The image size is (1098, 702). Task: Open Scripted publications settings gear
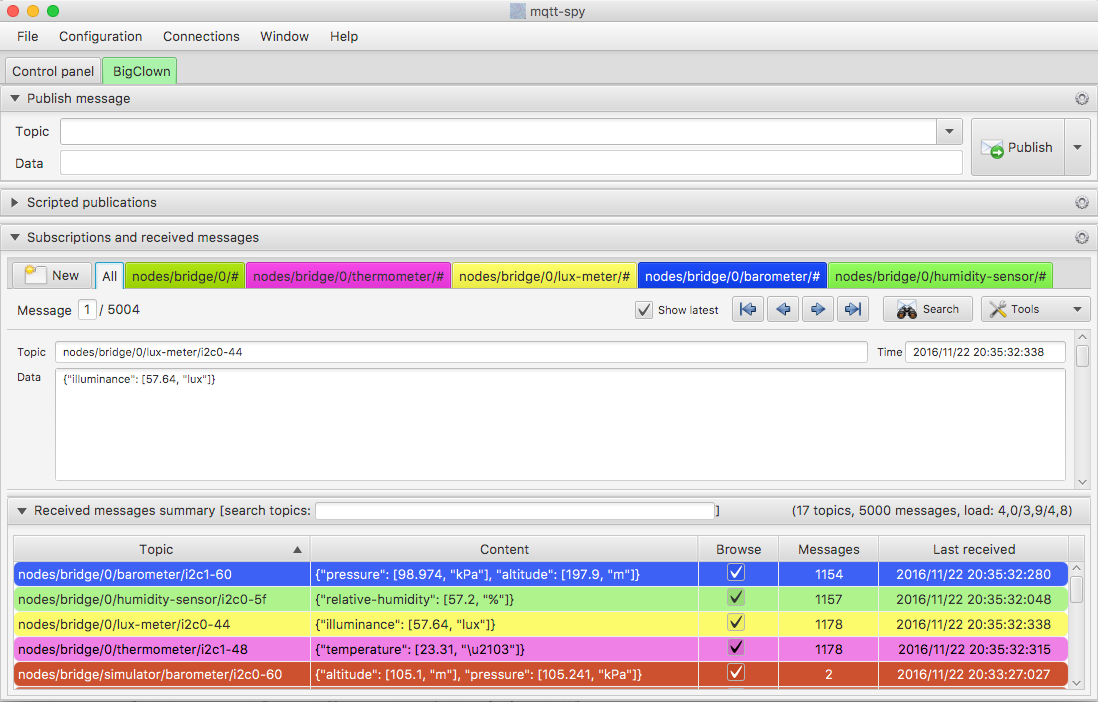coord(1081,203)
